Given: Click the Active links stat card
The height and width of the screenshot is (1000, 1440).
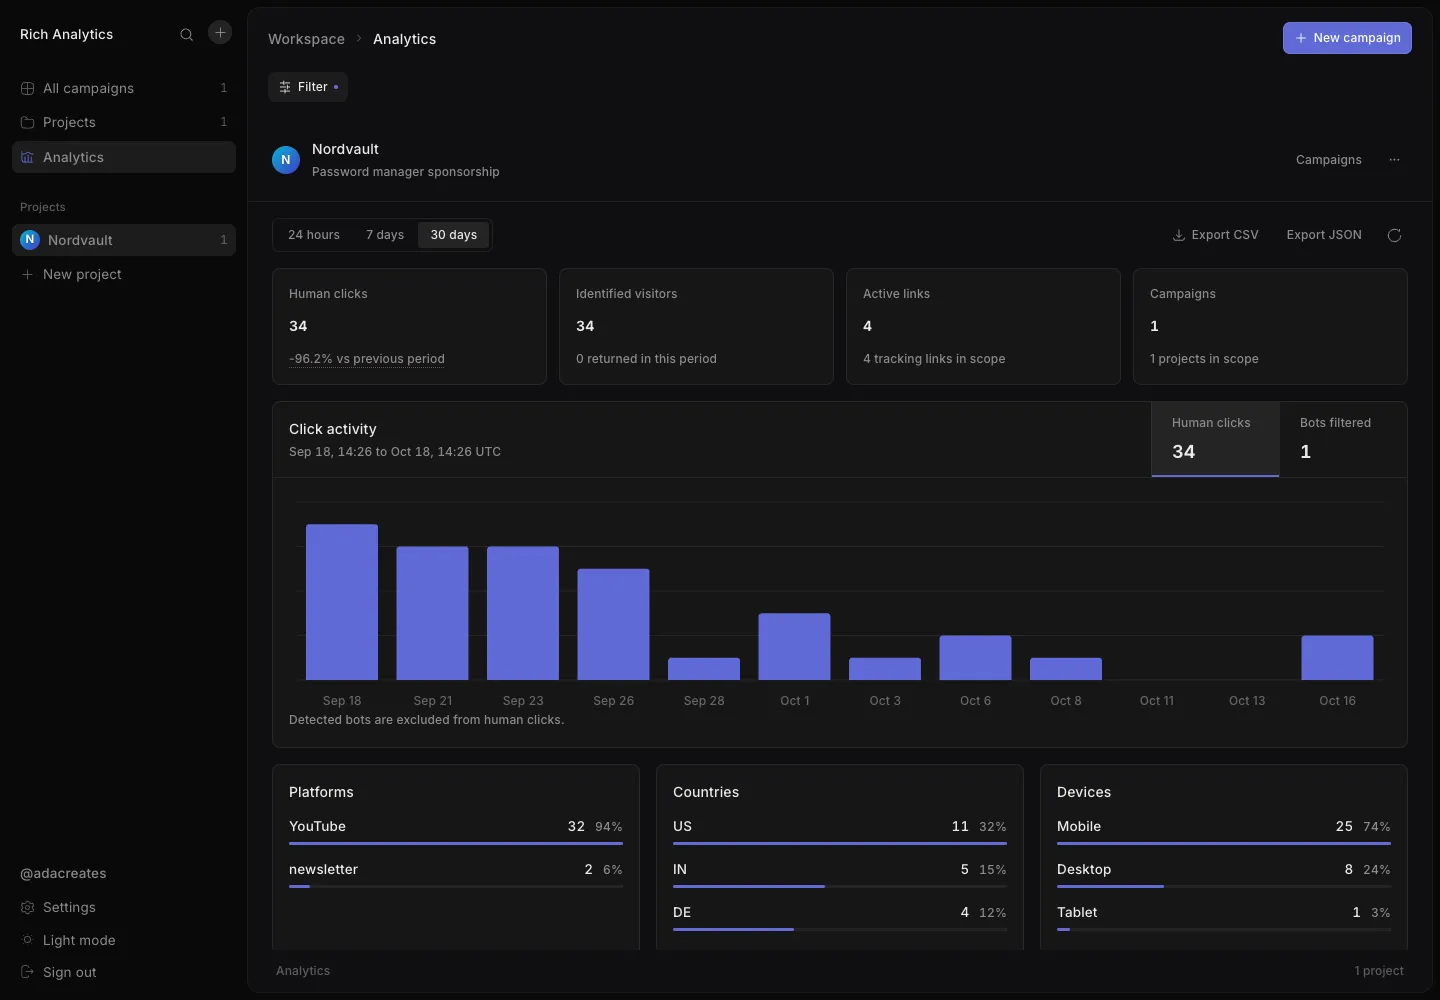Looking at the screenshot, I should tap(983, 326).
